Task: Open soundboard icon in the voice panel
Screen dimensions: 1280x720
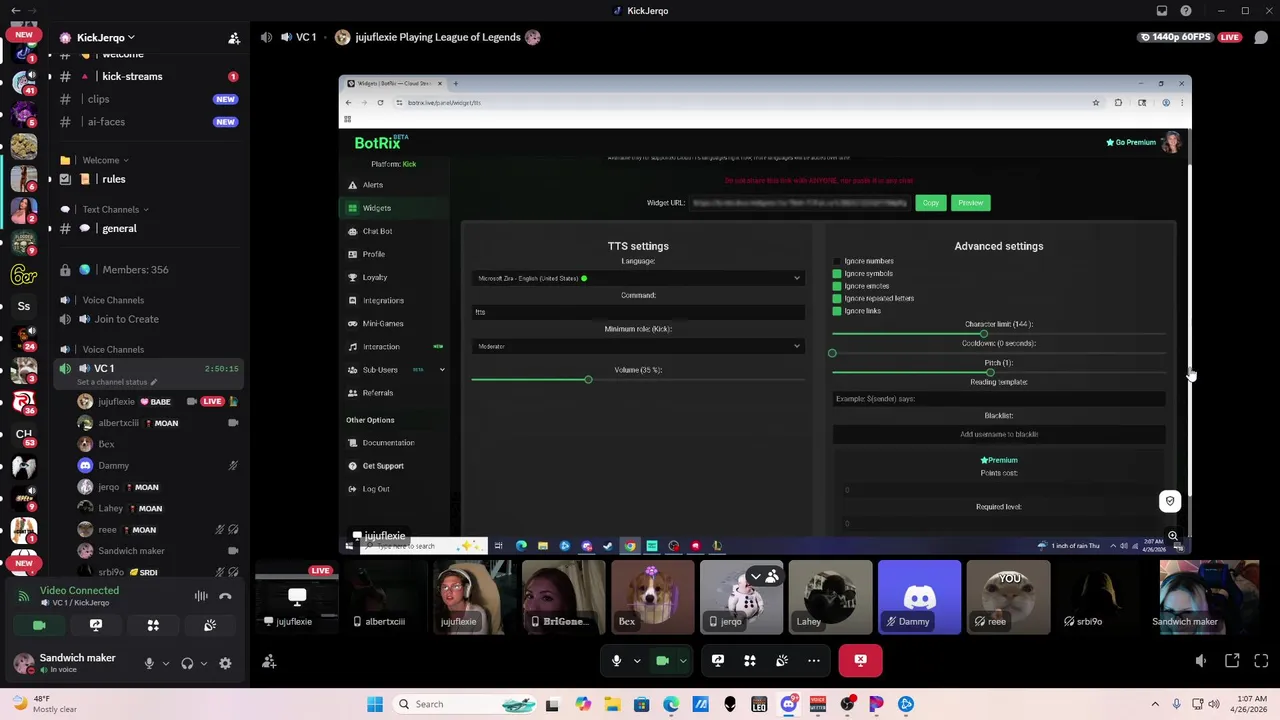Action: pos(210,625)
